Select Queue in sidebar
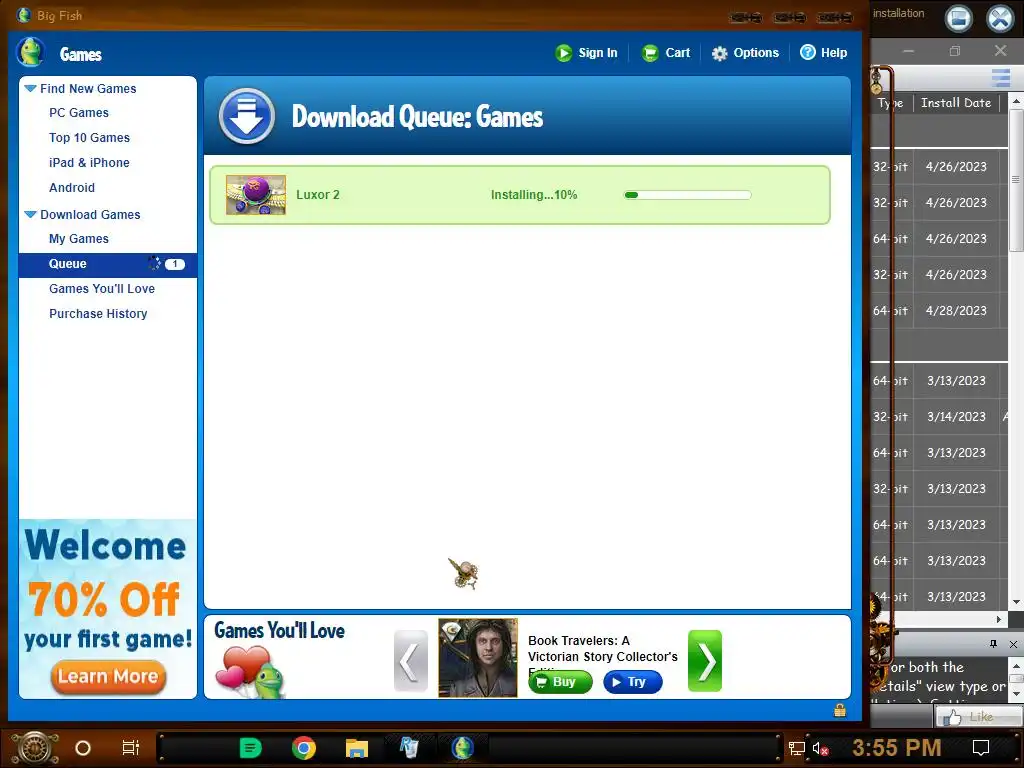Viewport: 1024px width, 768px height. tap(108, 264)
